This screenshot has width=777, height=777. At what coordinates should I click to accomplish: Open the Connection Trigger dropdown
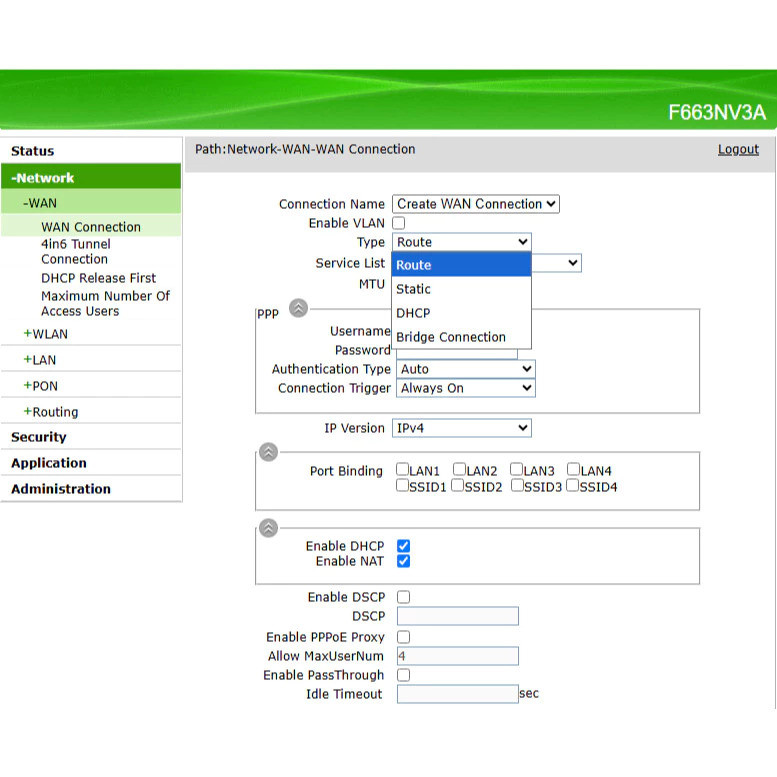[466, 388]
